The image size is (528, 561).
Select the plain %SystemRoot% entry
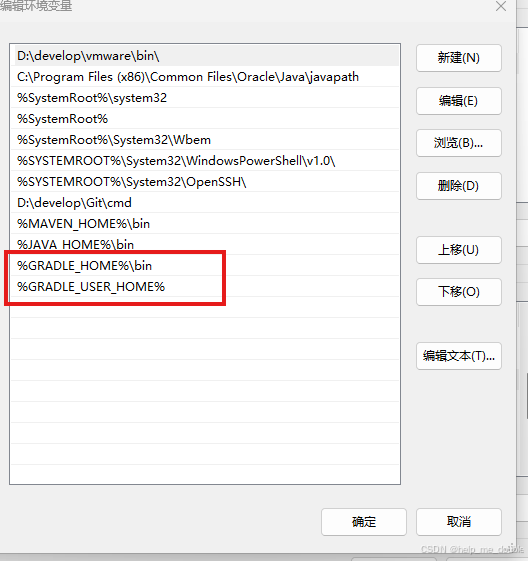(x=205, y=119)
